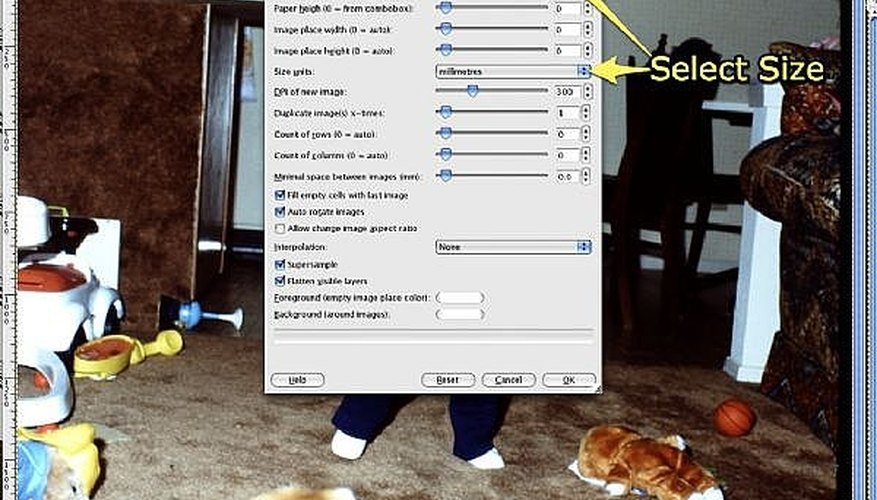Click the DPI of new image spin arrows
The height and width of the screenshot is (500, 877).
[586, 91]
